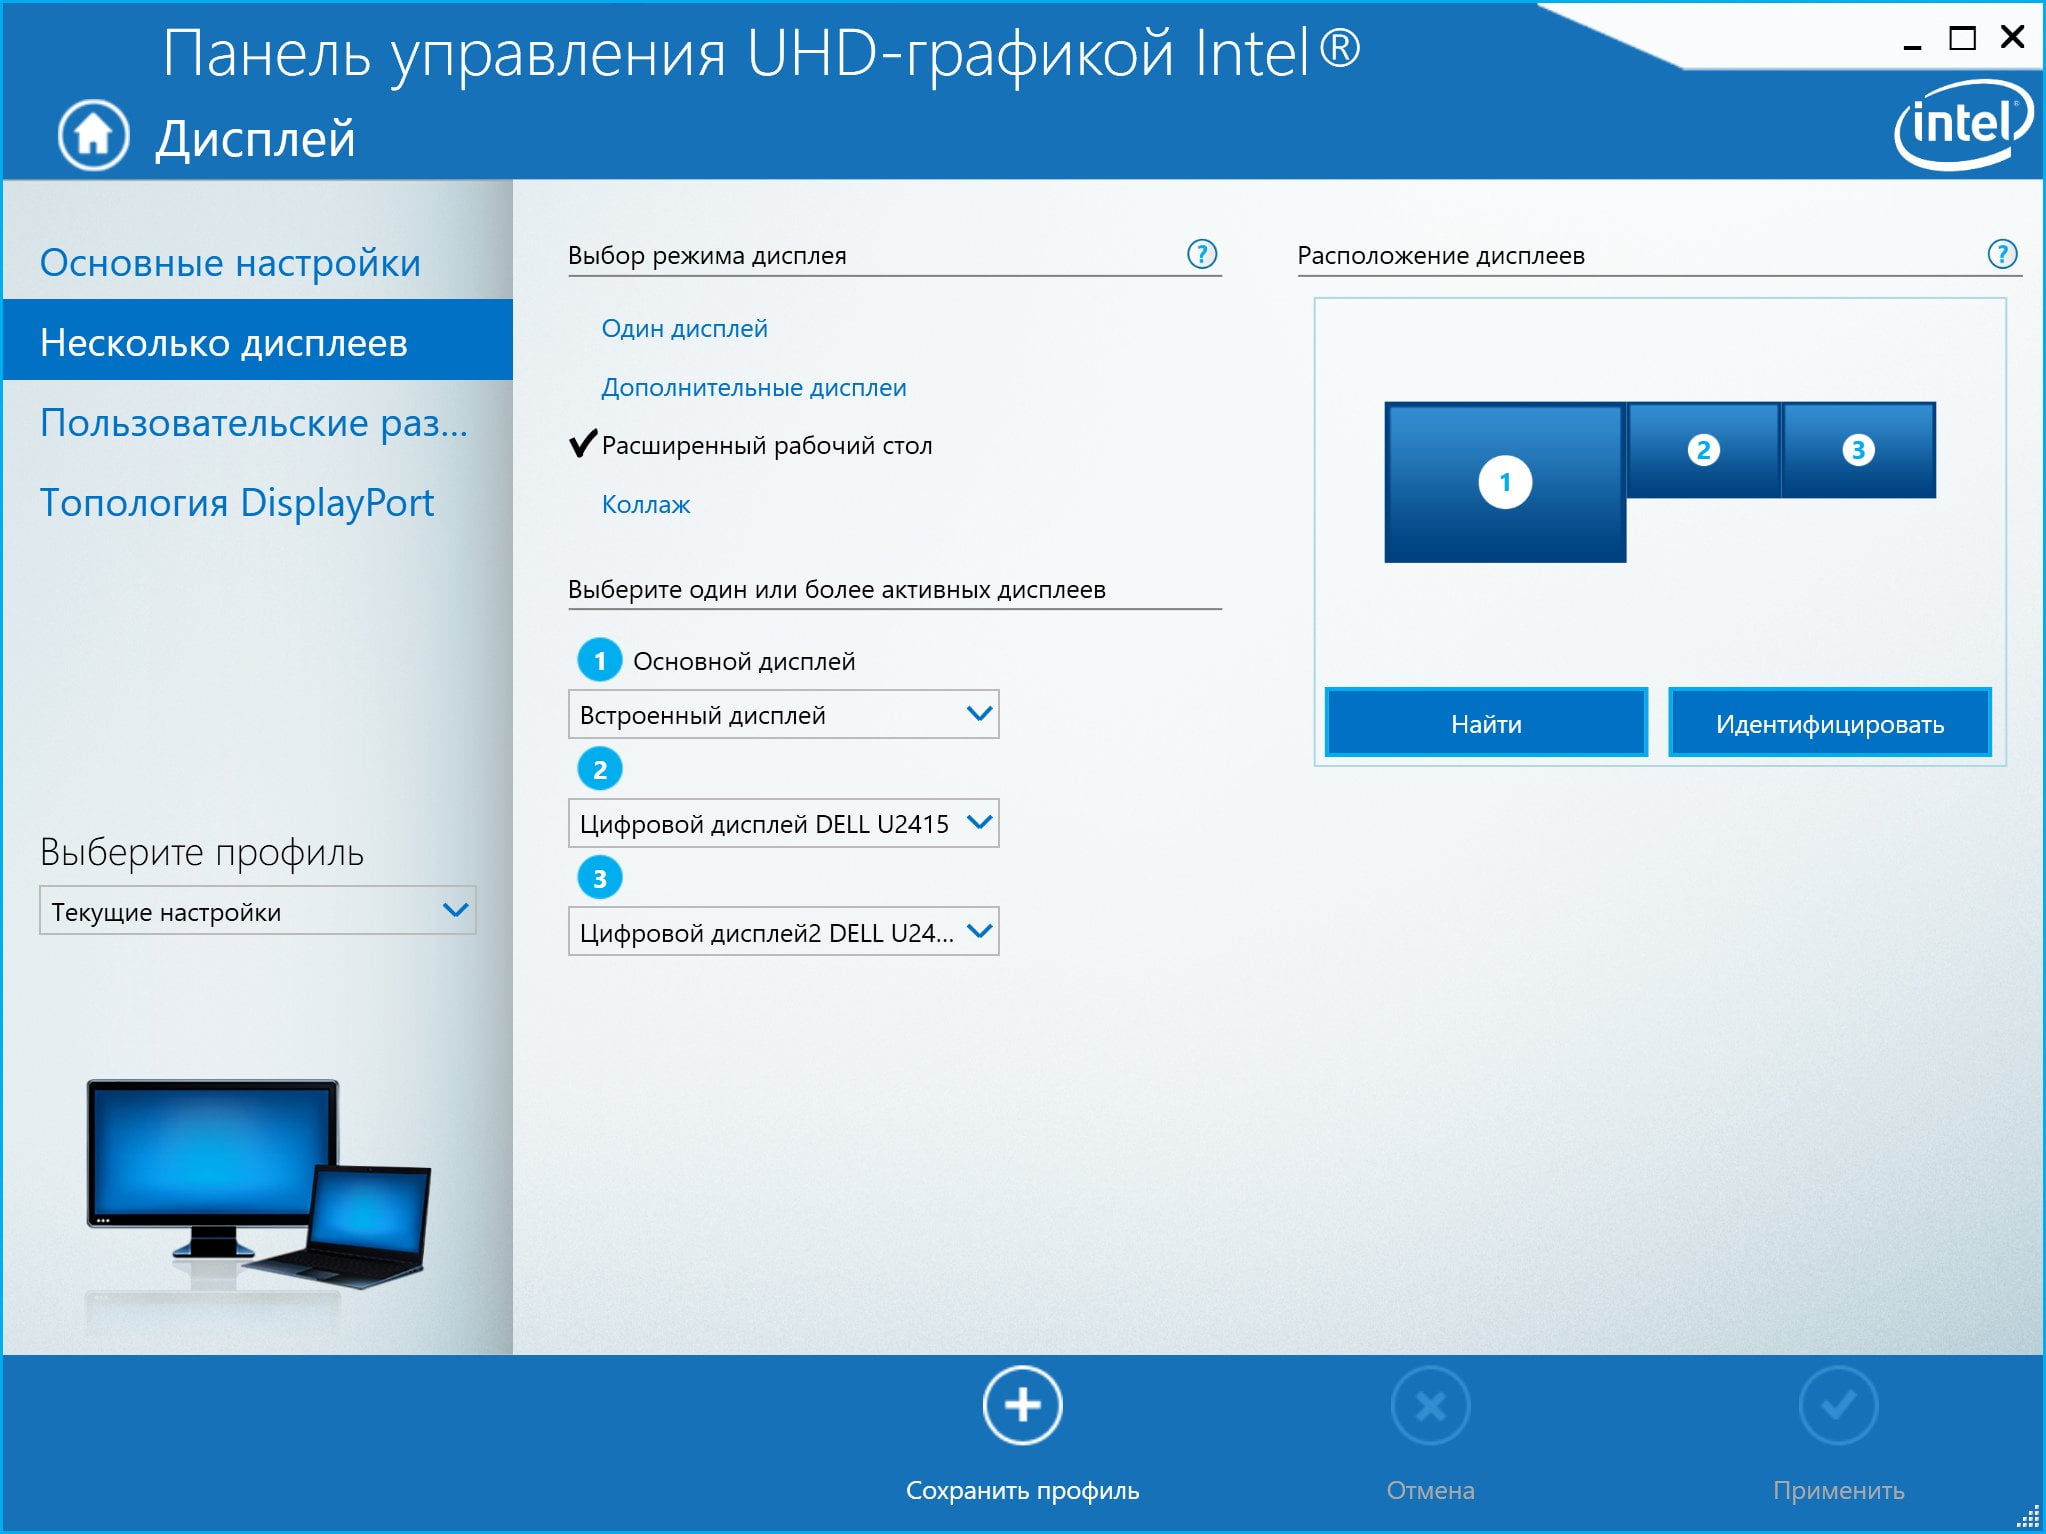Image resolution: width=2046 pixels, height=1534 pixels.
Task: Click the window resize grip corner
Action: (2028, 1516)
